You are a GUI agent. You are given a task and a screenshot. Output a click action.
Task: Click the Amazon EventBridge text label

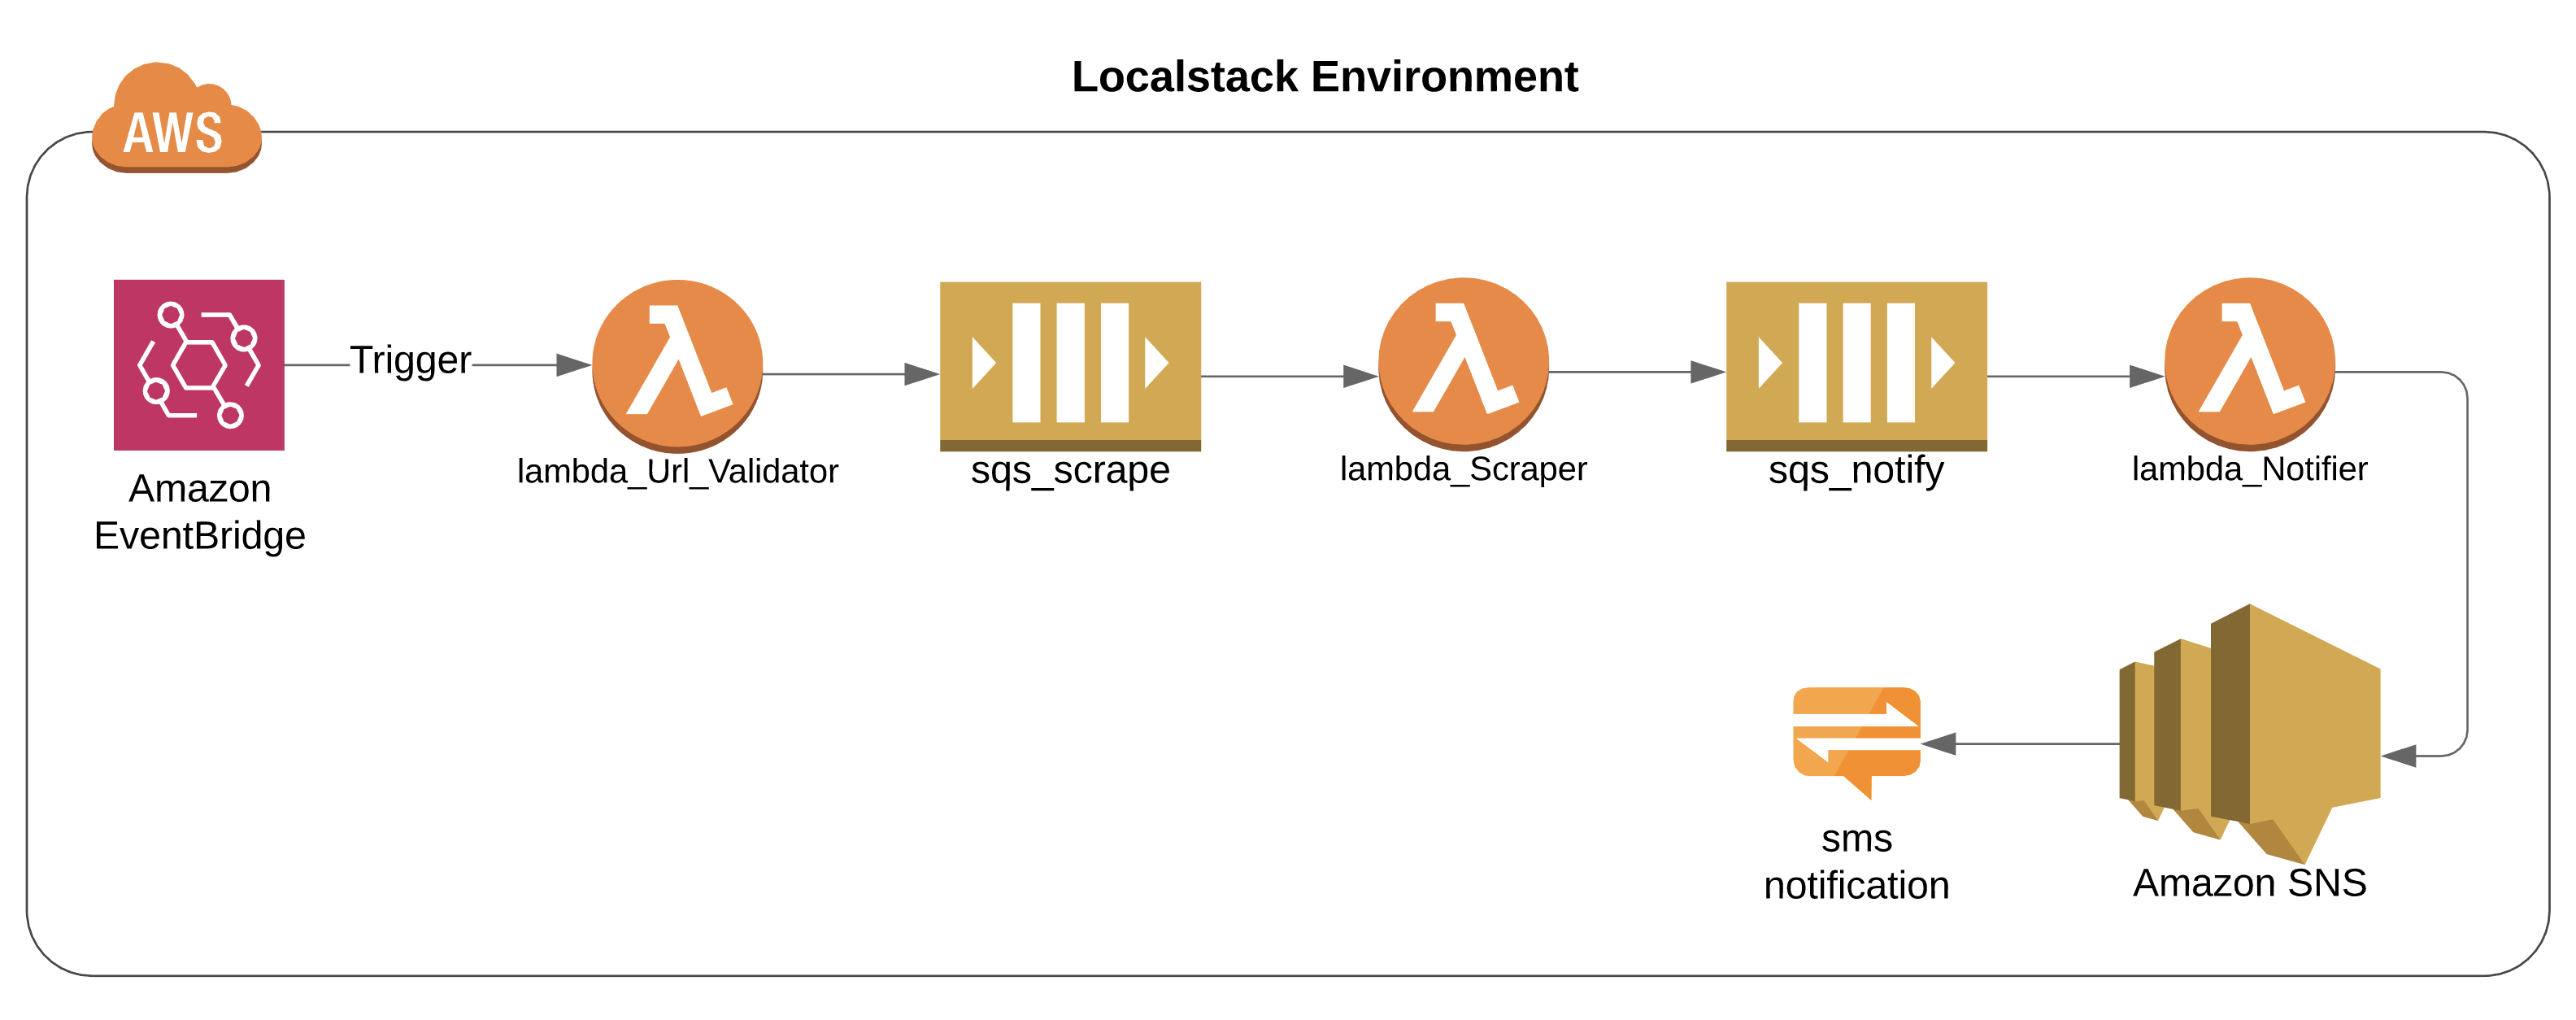(x=200, y=512)
